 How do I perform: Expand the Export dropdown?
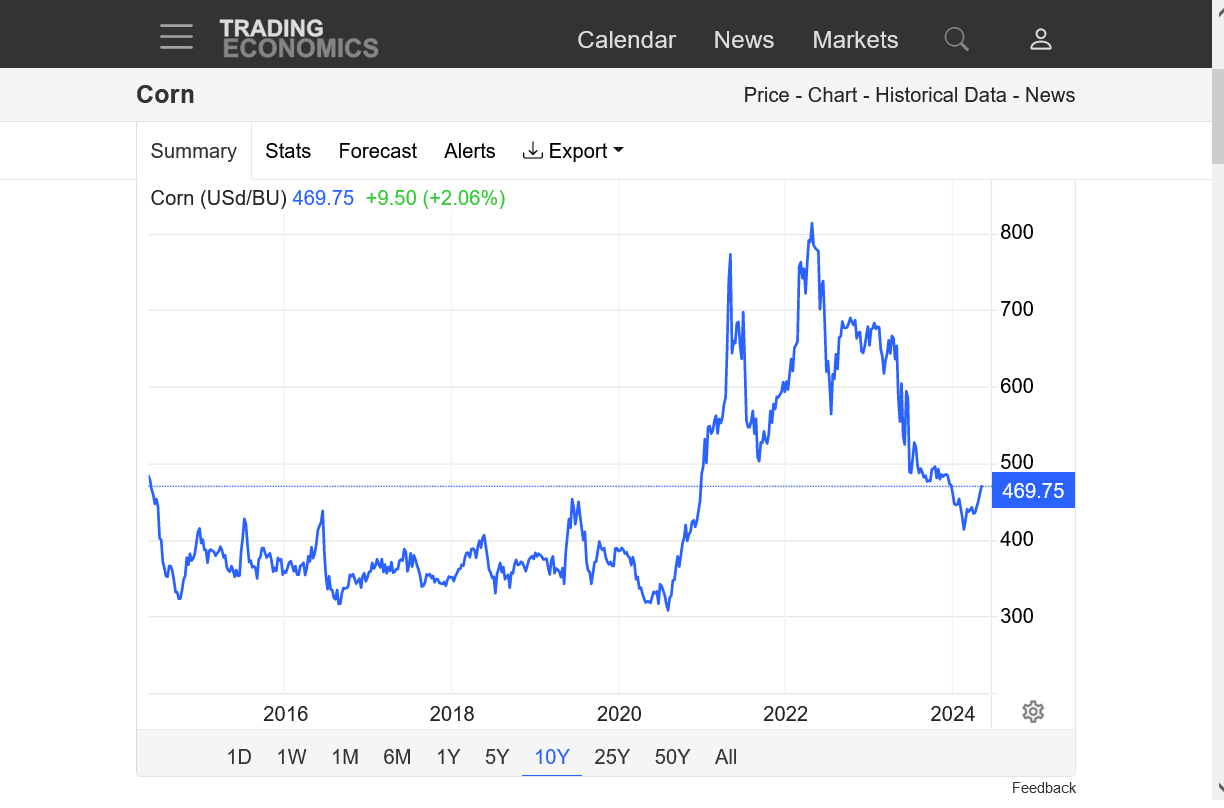click(573, 151)
